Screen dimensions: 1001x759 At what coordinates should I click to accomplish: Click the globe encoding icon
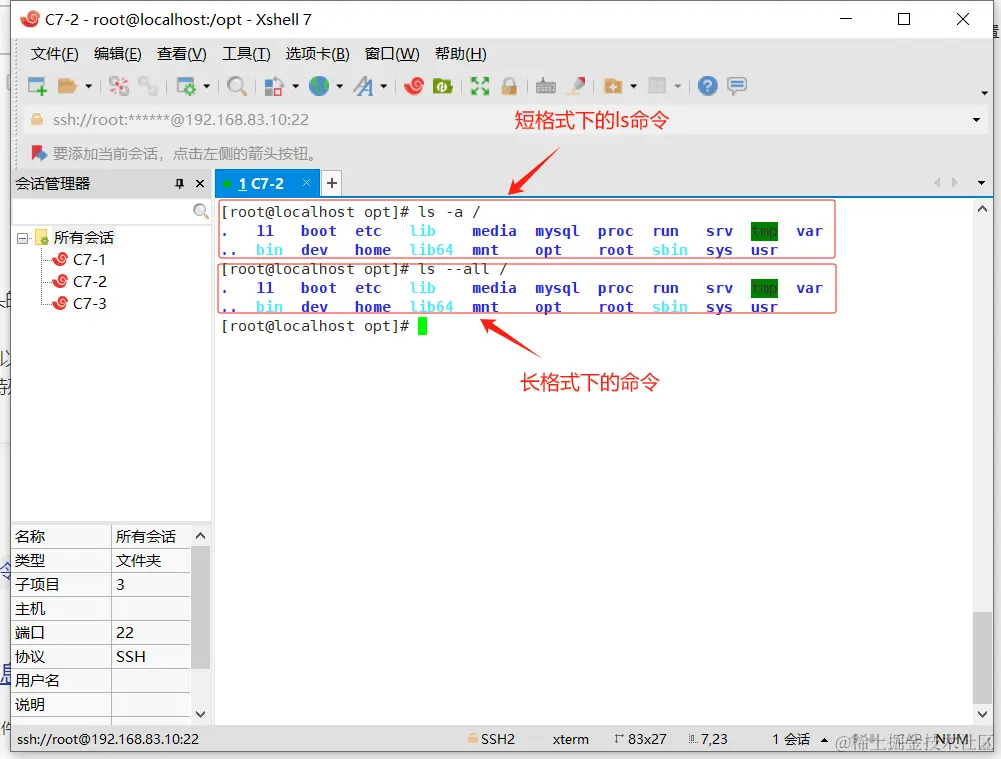tap(319, 86)
